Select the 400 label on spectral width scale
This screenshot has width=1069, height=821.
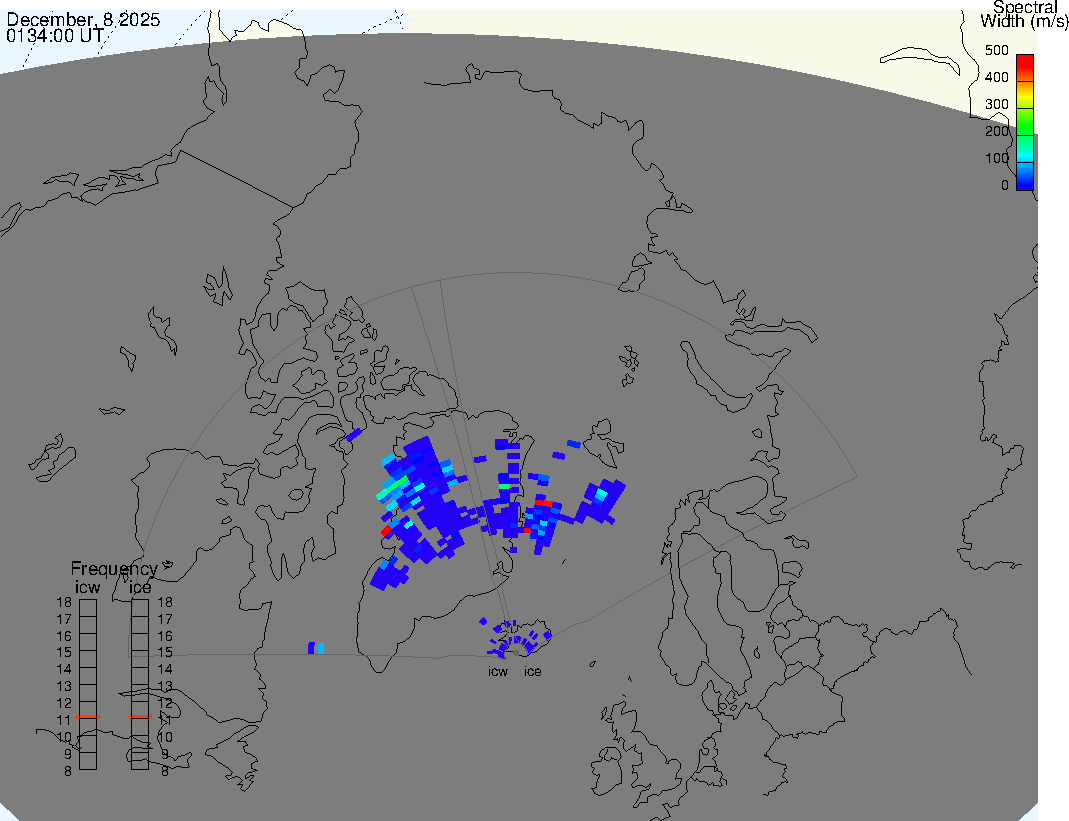coord(997,77)
